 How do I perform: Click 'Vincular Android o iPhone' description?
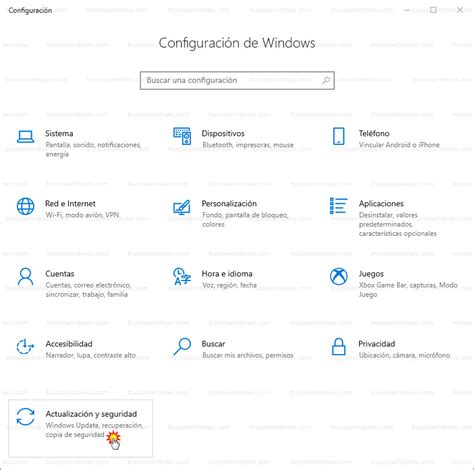coord(399,145)
